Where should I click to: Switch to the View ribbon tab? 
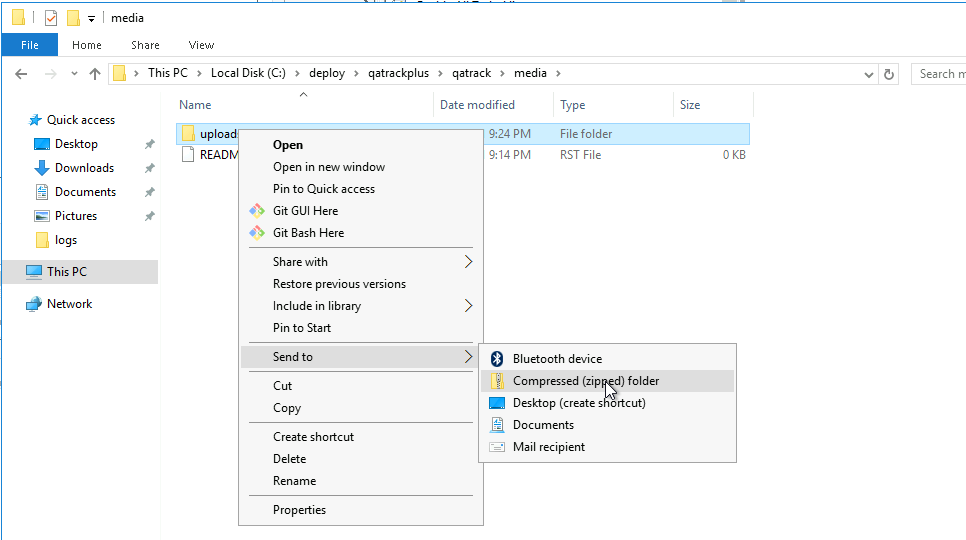coord(201,45)
